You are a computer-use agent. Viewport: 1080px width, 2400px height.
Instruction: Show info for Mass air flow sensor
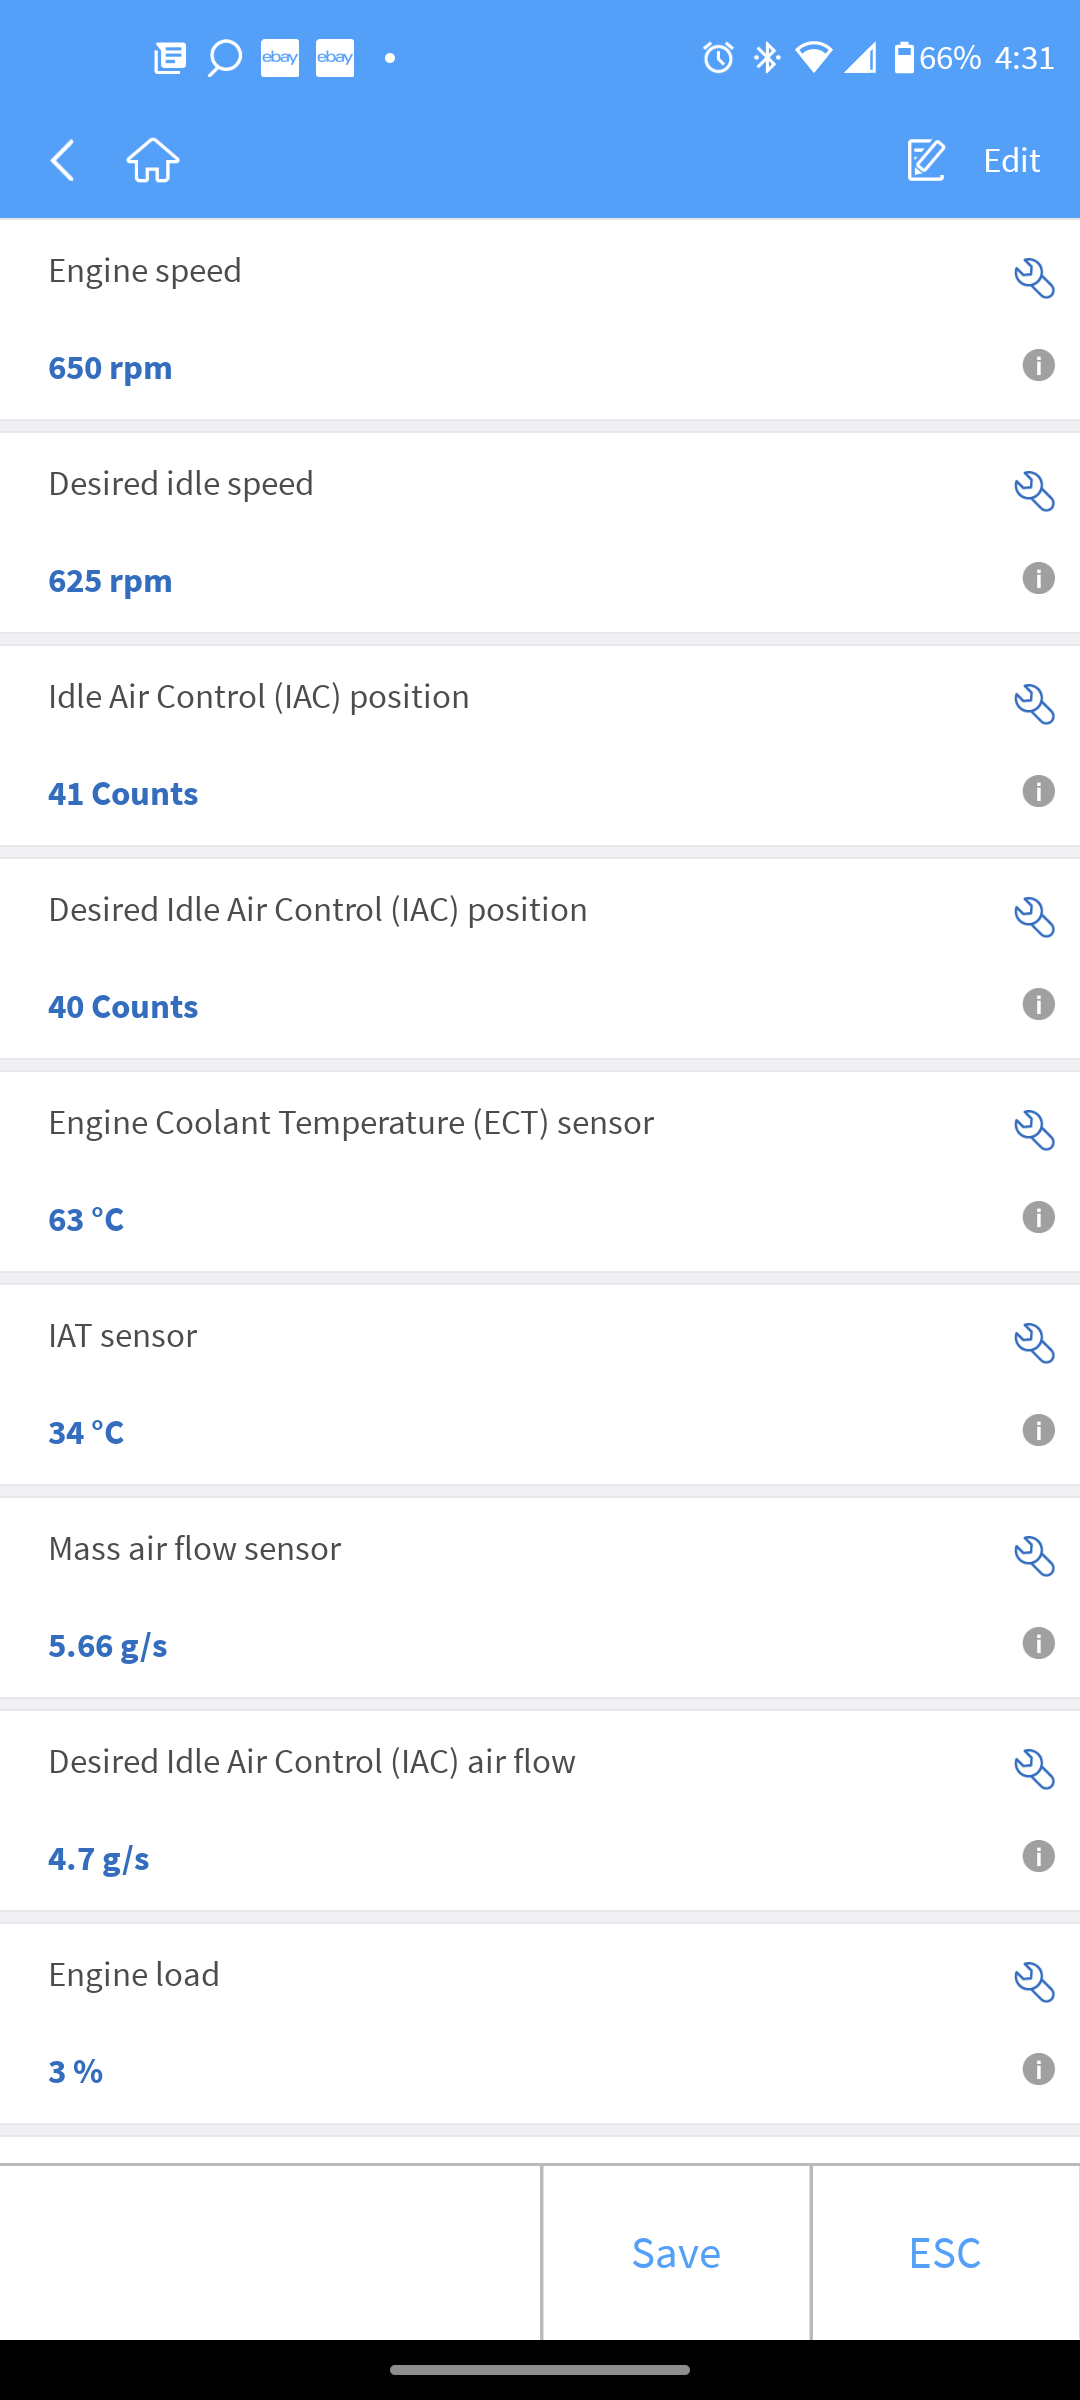click(x=1038, y=1643)
